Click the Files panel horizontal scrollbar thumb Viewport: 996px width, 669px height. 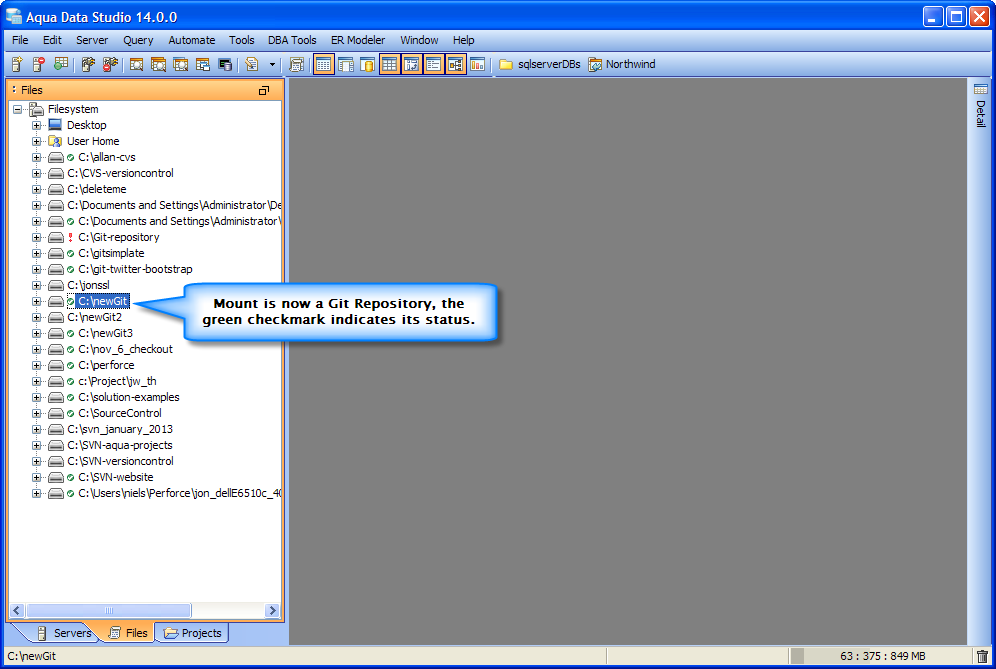click(x=109, y=611)
